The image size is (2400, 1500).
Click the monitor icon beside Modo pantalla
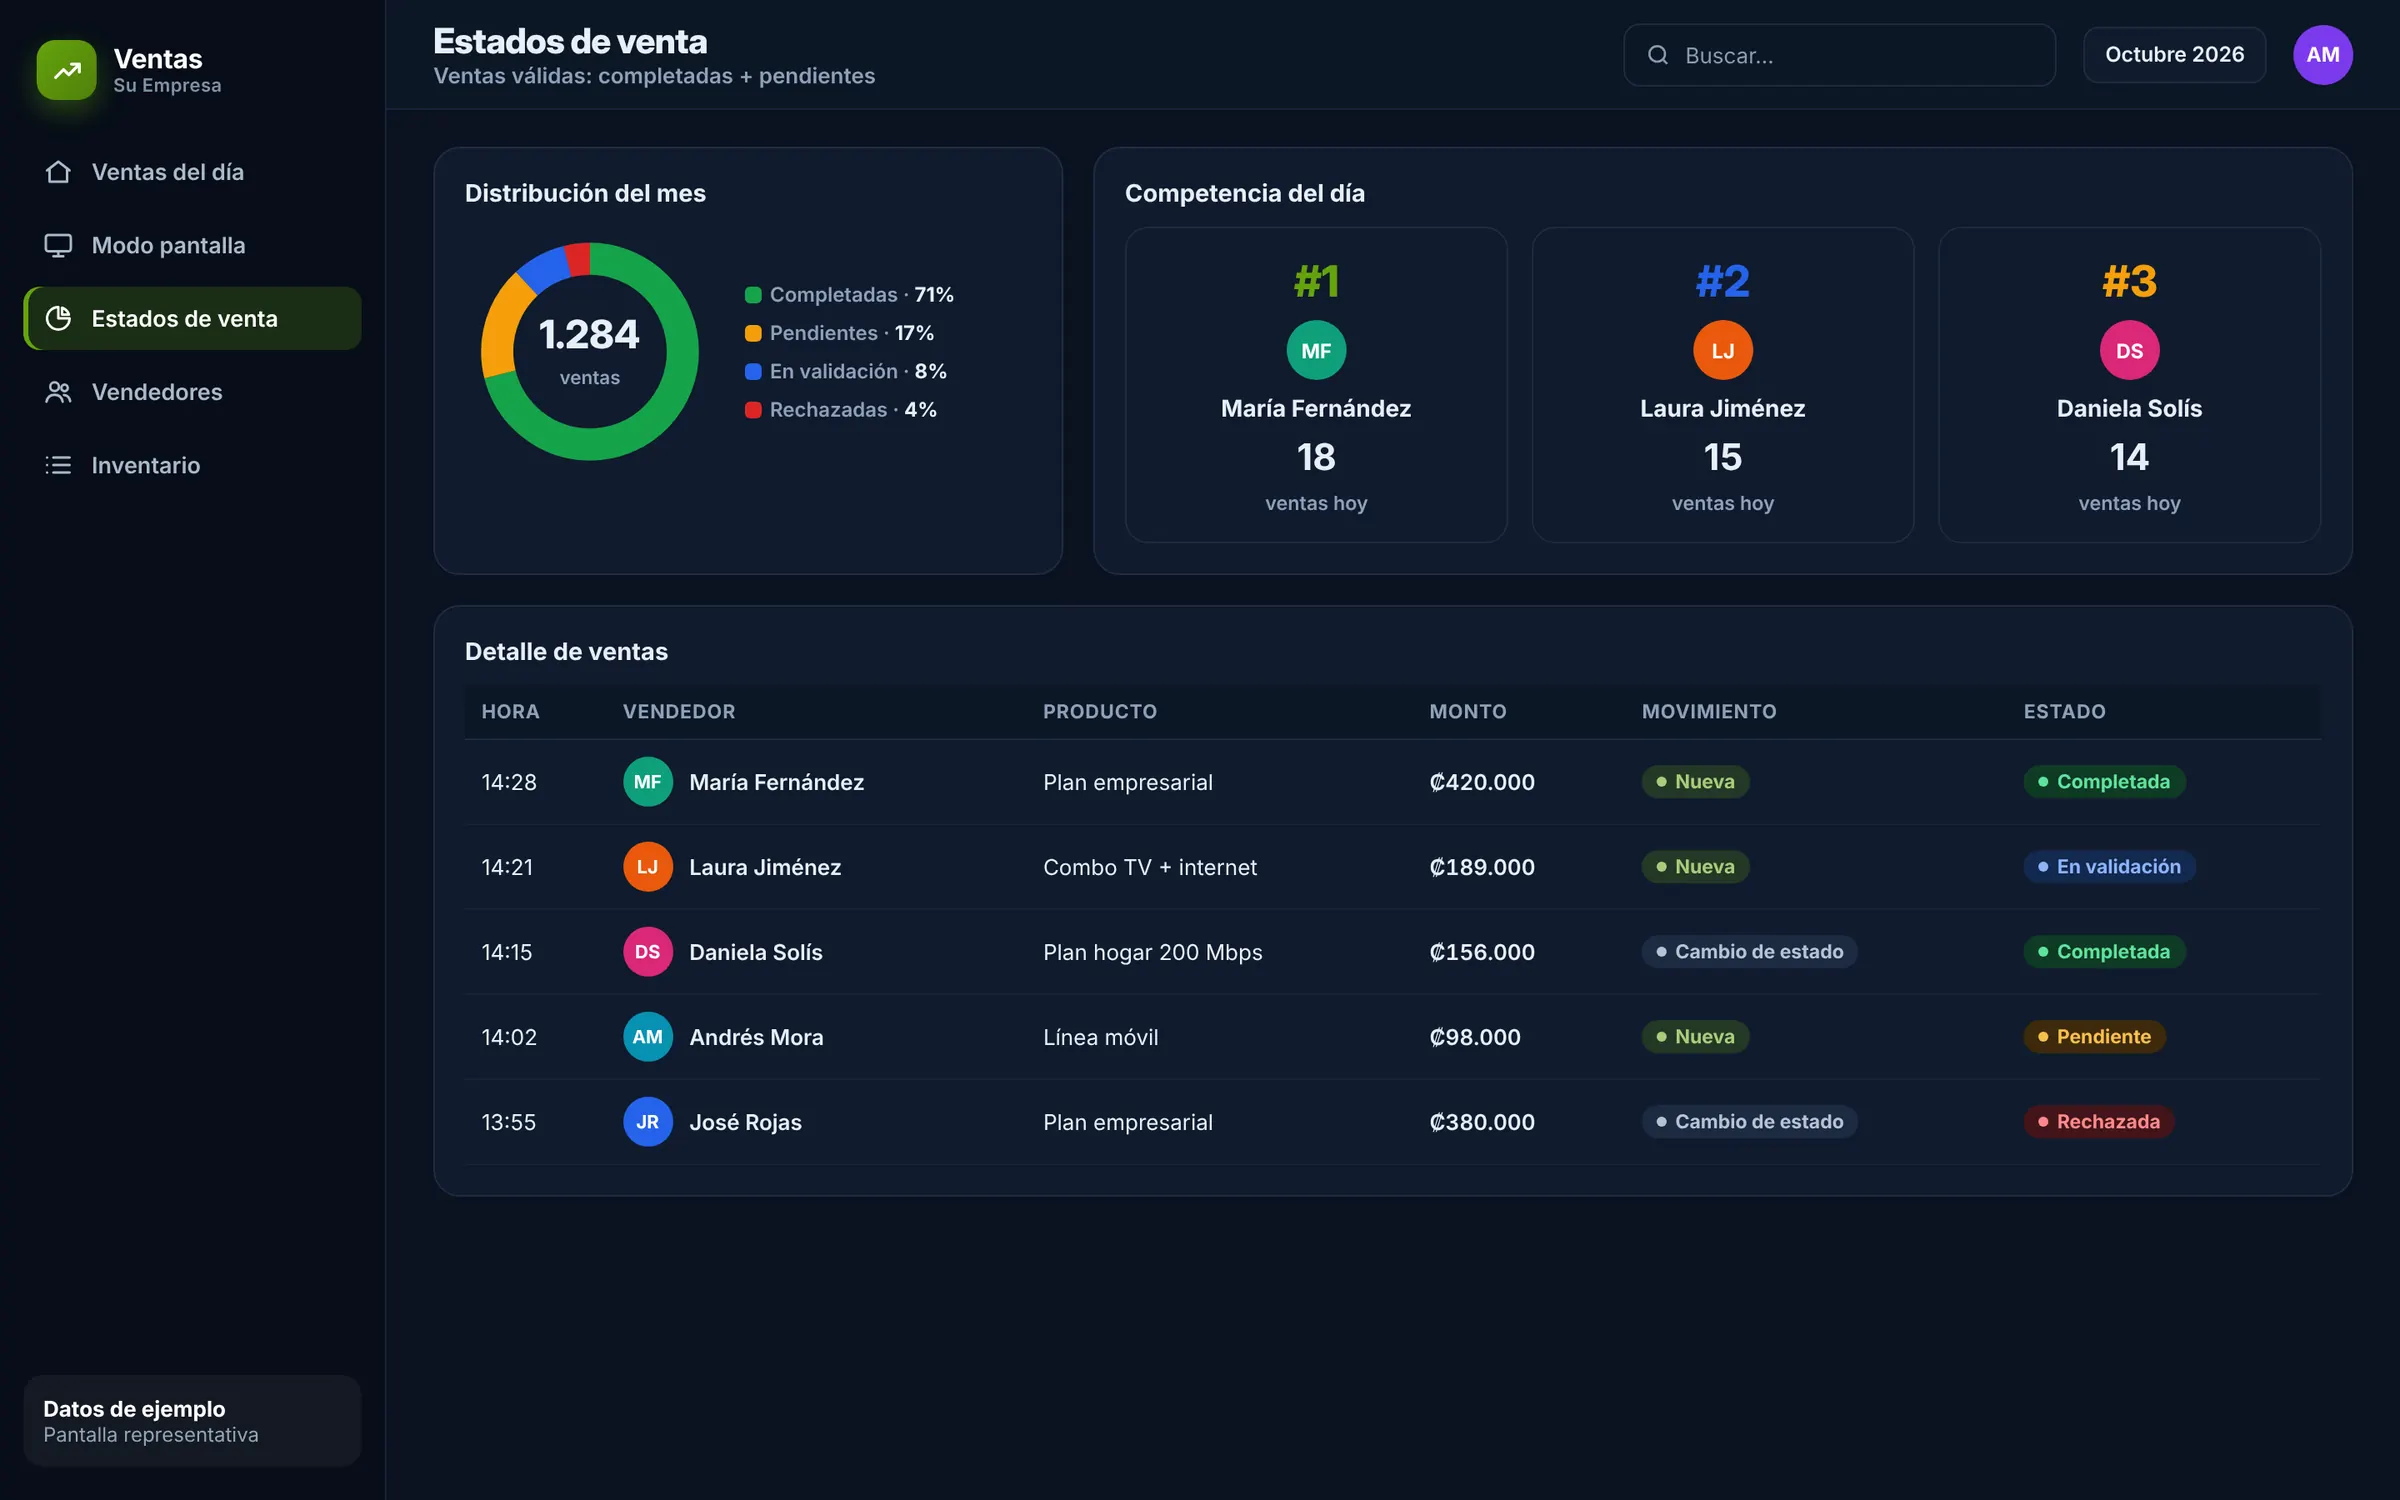(58, 245)
